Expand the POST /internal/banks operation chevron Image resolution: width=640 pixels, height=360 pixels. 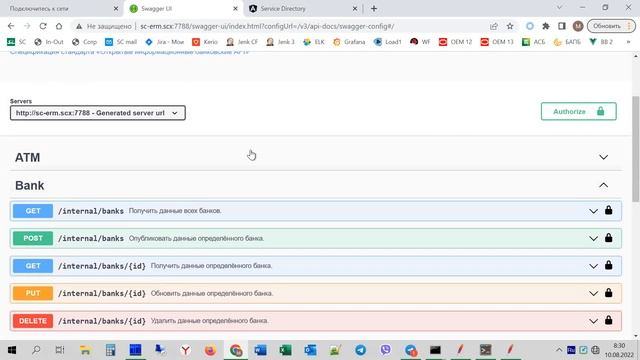click(x=593, y=238)
